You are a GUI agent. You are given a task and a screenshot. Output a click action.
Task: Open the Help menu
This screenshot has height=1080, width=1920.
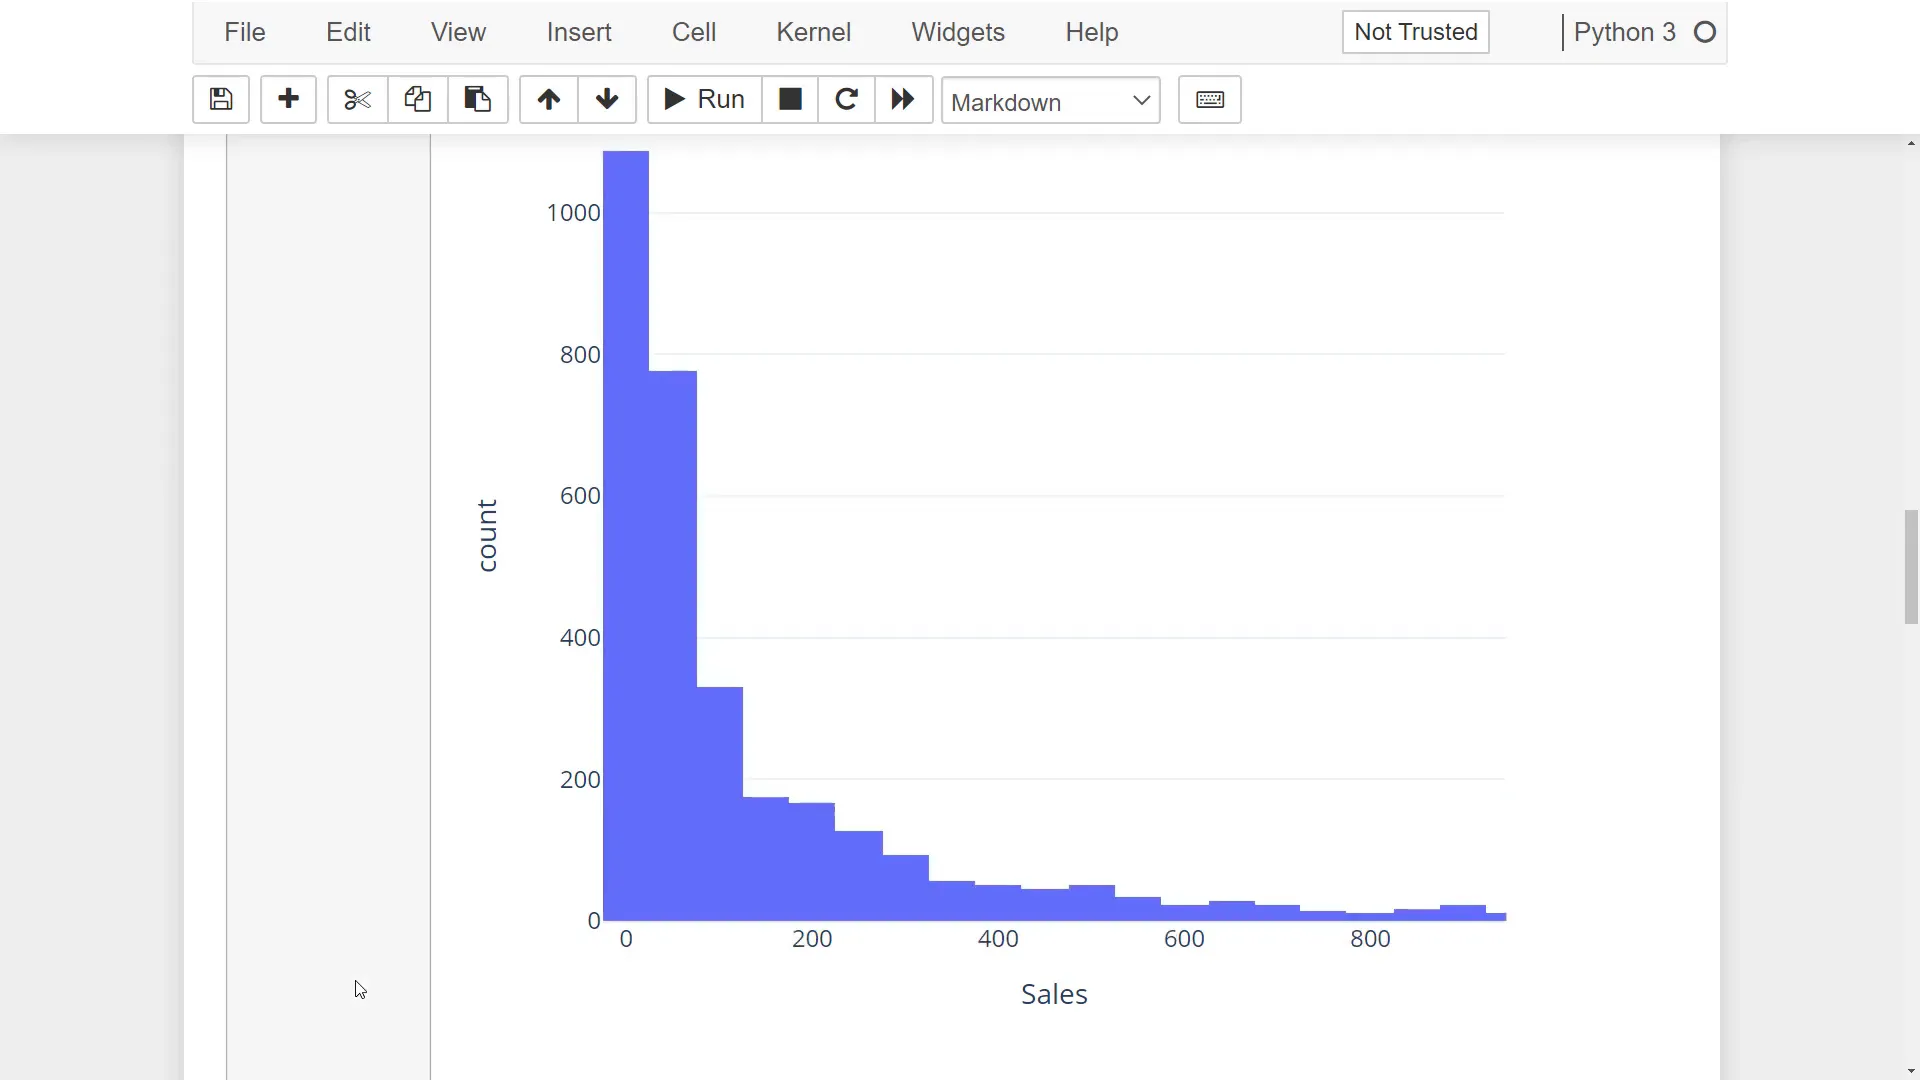pyautogui.click(x=1090, y=31)
